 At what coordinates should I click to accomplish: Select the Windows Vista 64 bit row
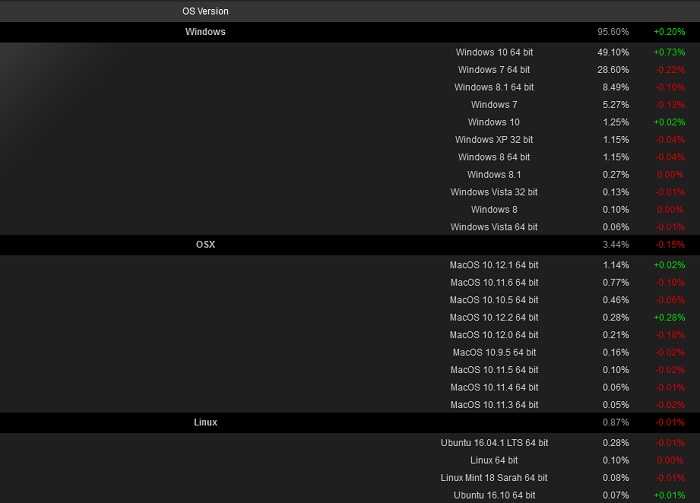coord(494,227)
